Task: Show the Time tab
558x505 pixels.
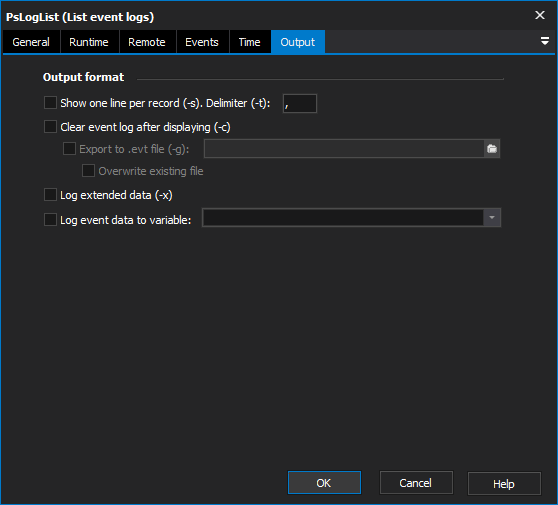Action: tap(249, 42)
